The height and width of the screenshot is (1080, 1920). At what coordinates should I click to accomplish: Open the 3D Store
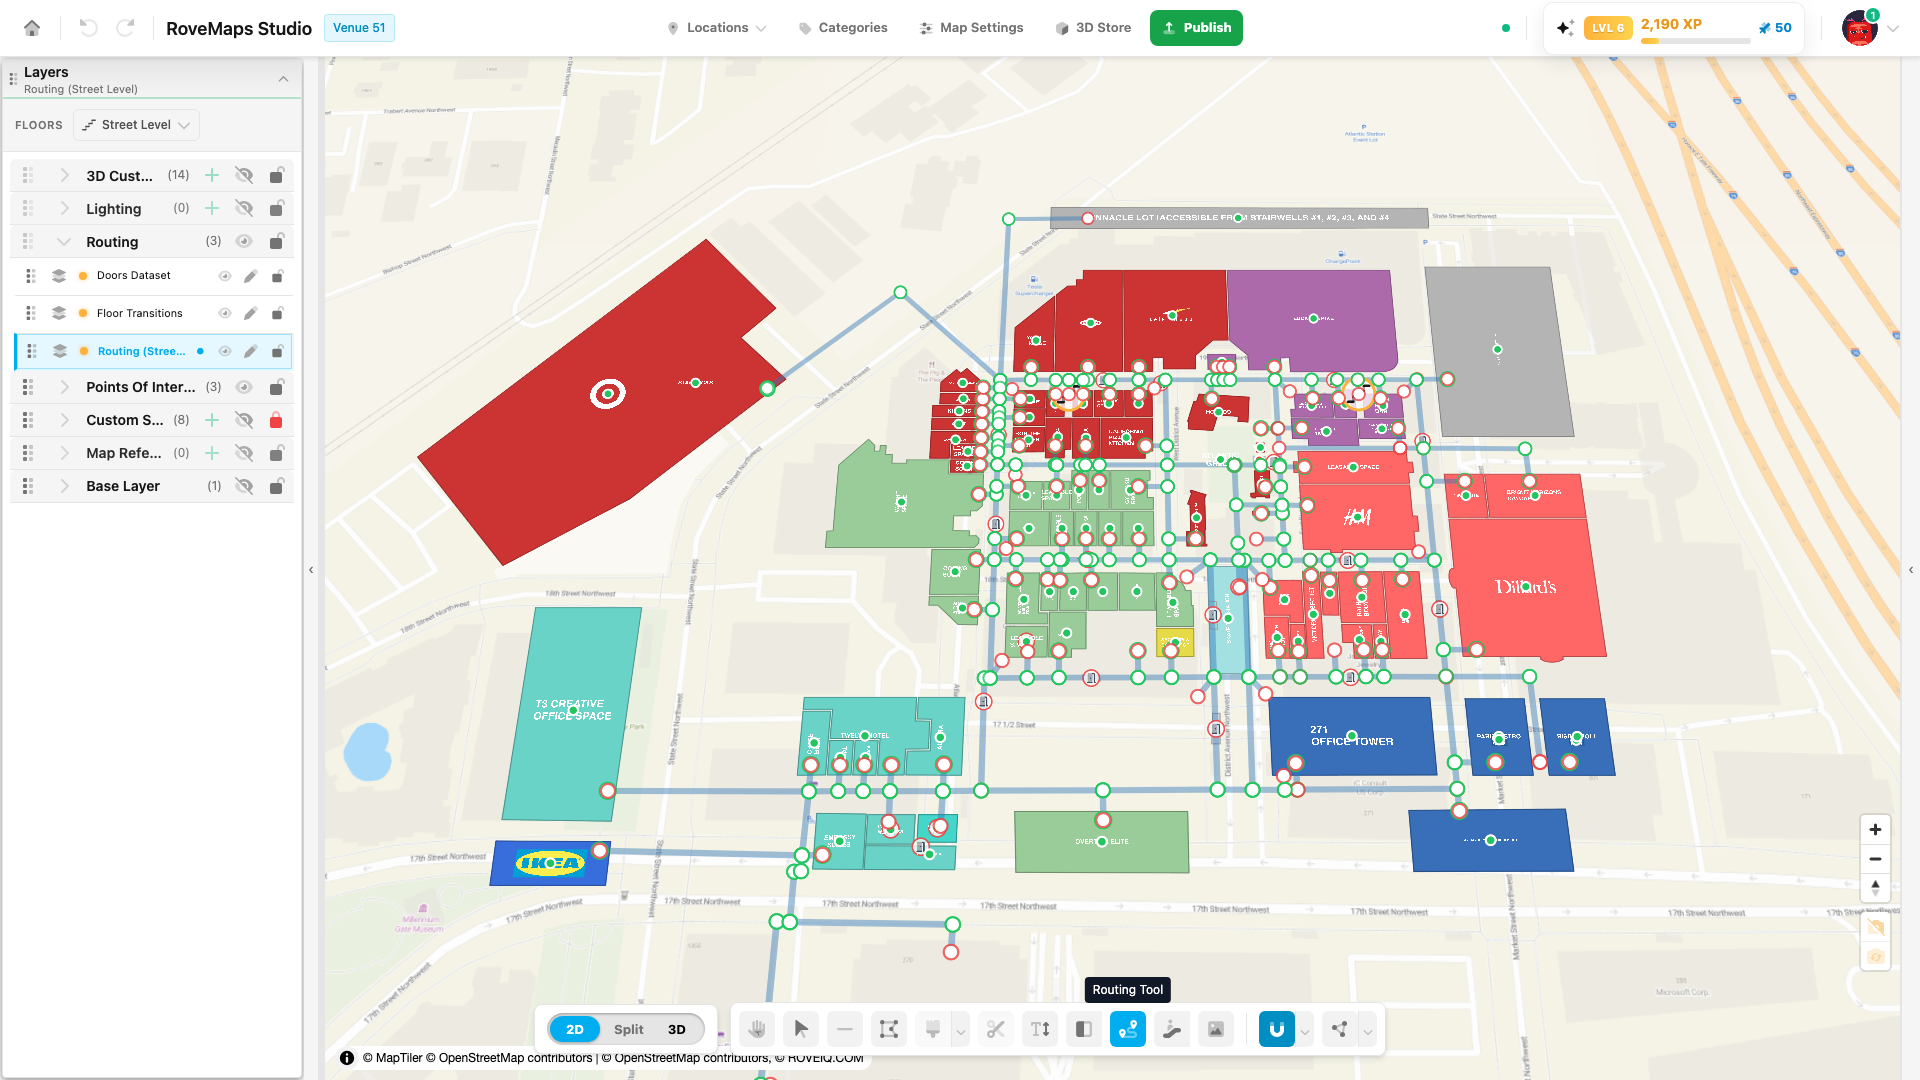[x=1093, y=28]
